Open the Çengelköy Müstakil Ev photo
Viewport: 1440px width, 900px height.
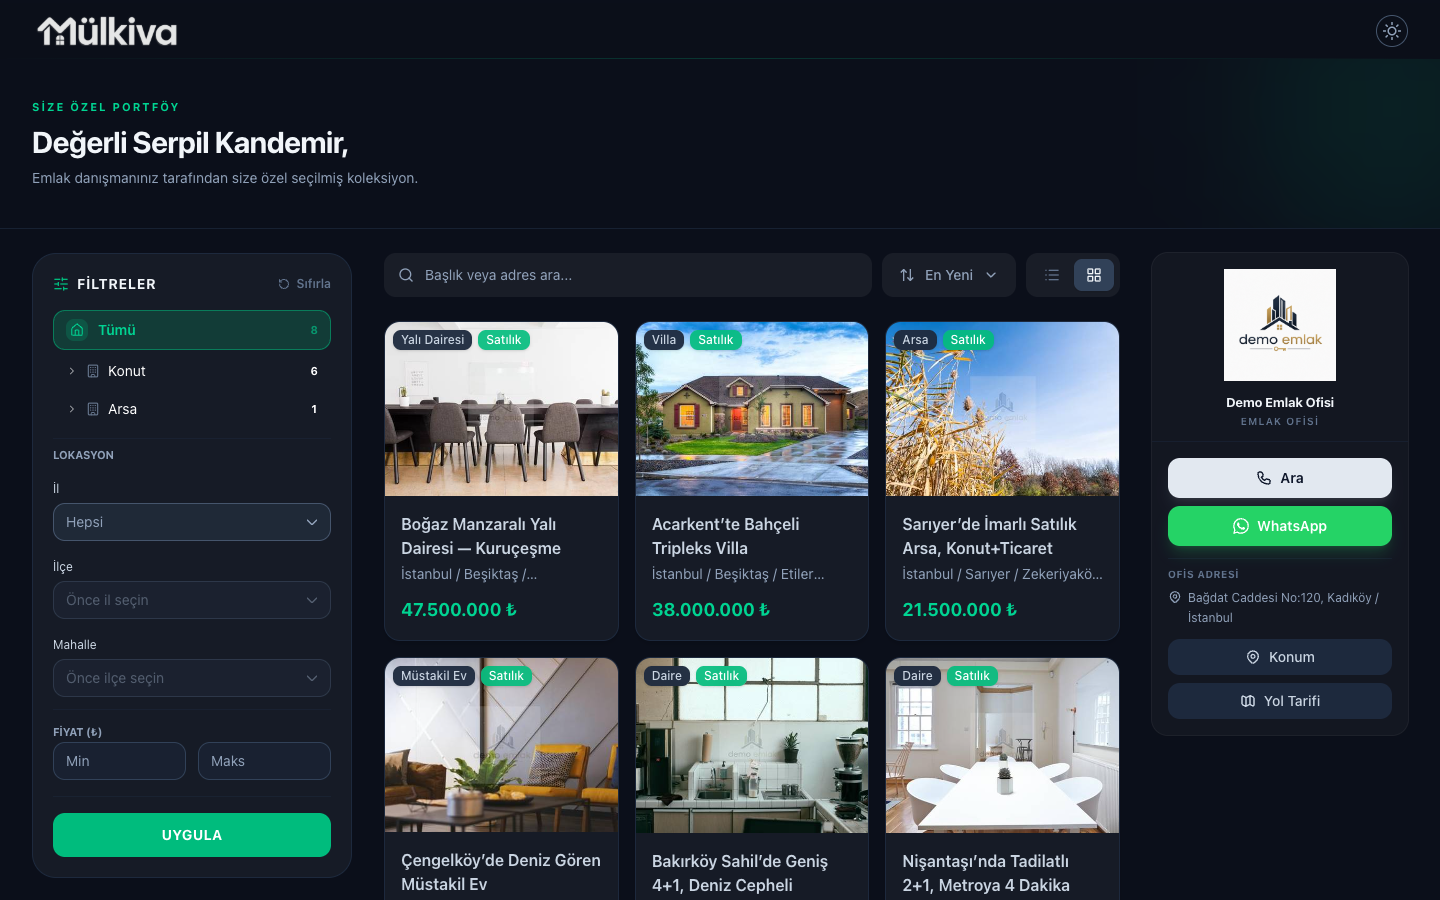(502, 745)
